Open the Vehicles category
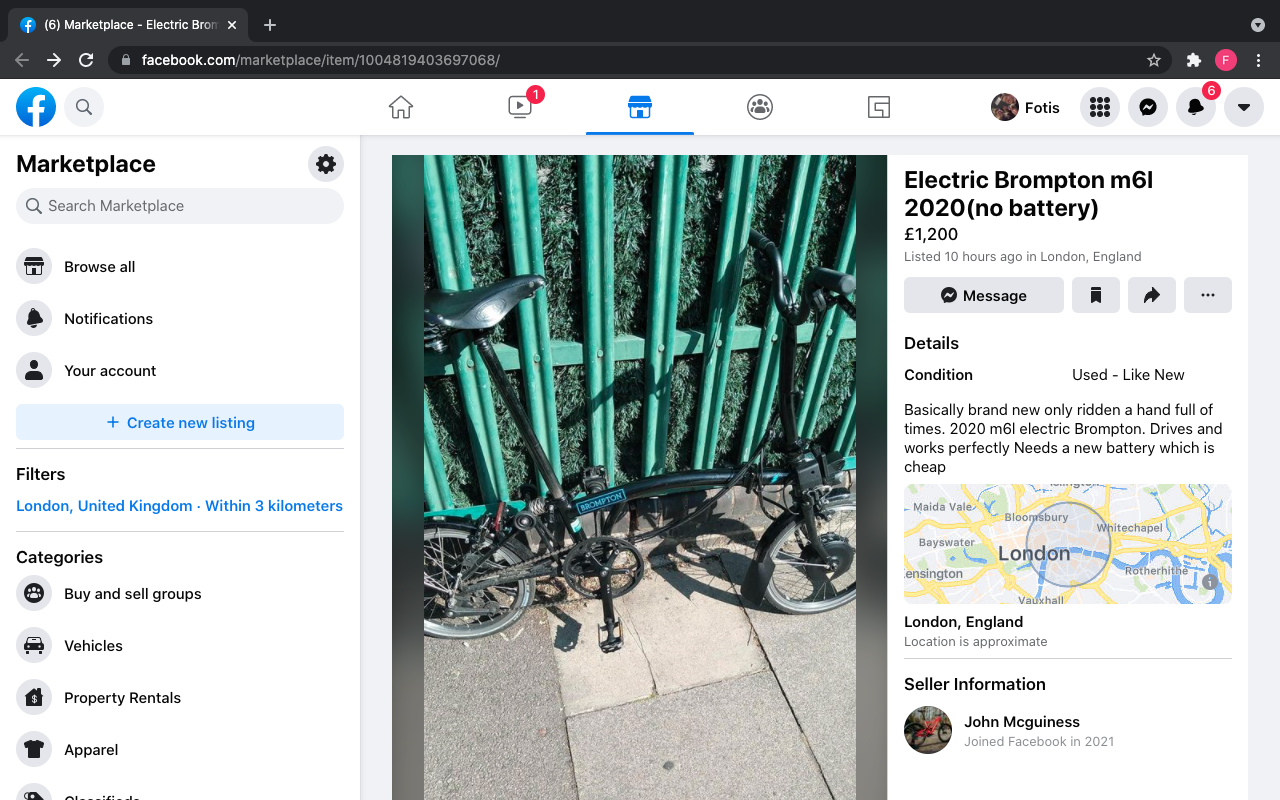This screenshot has height=800, width=1280. click(x=180, y=646)
